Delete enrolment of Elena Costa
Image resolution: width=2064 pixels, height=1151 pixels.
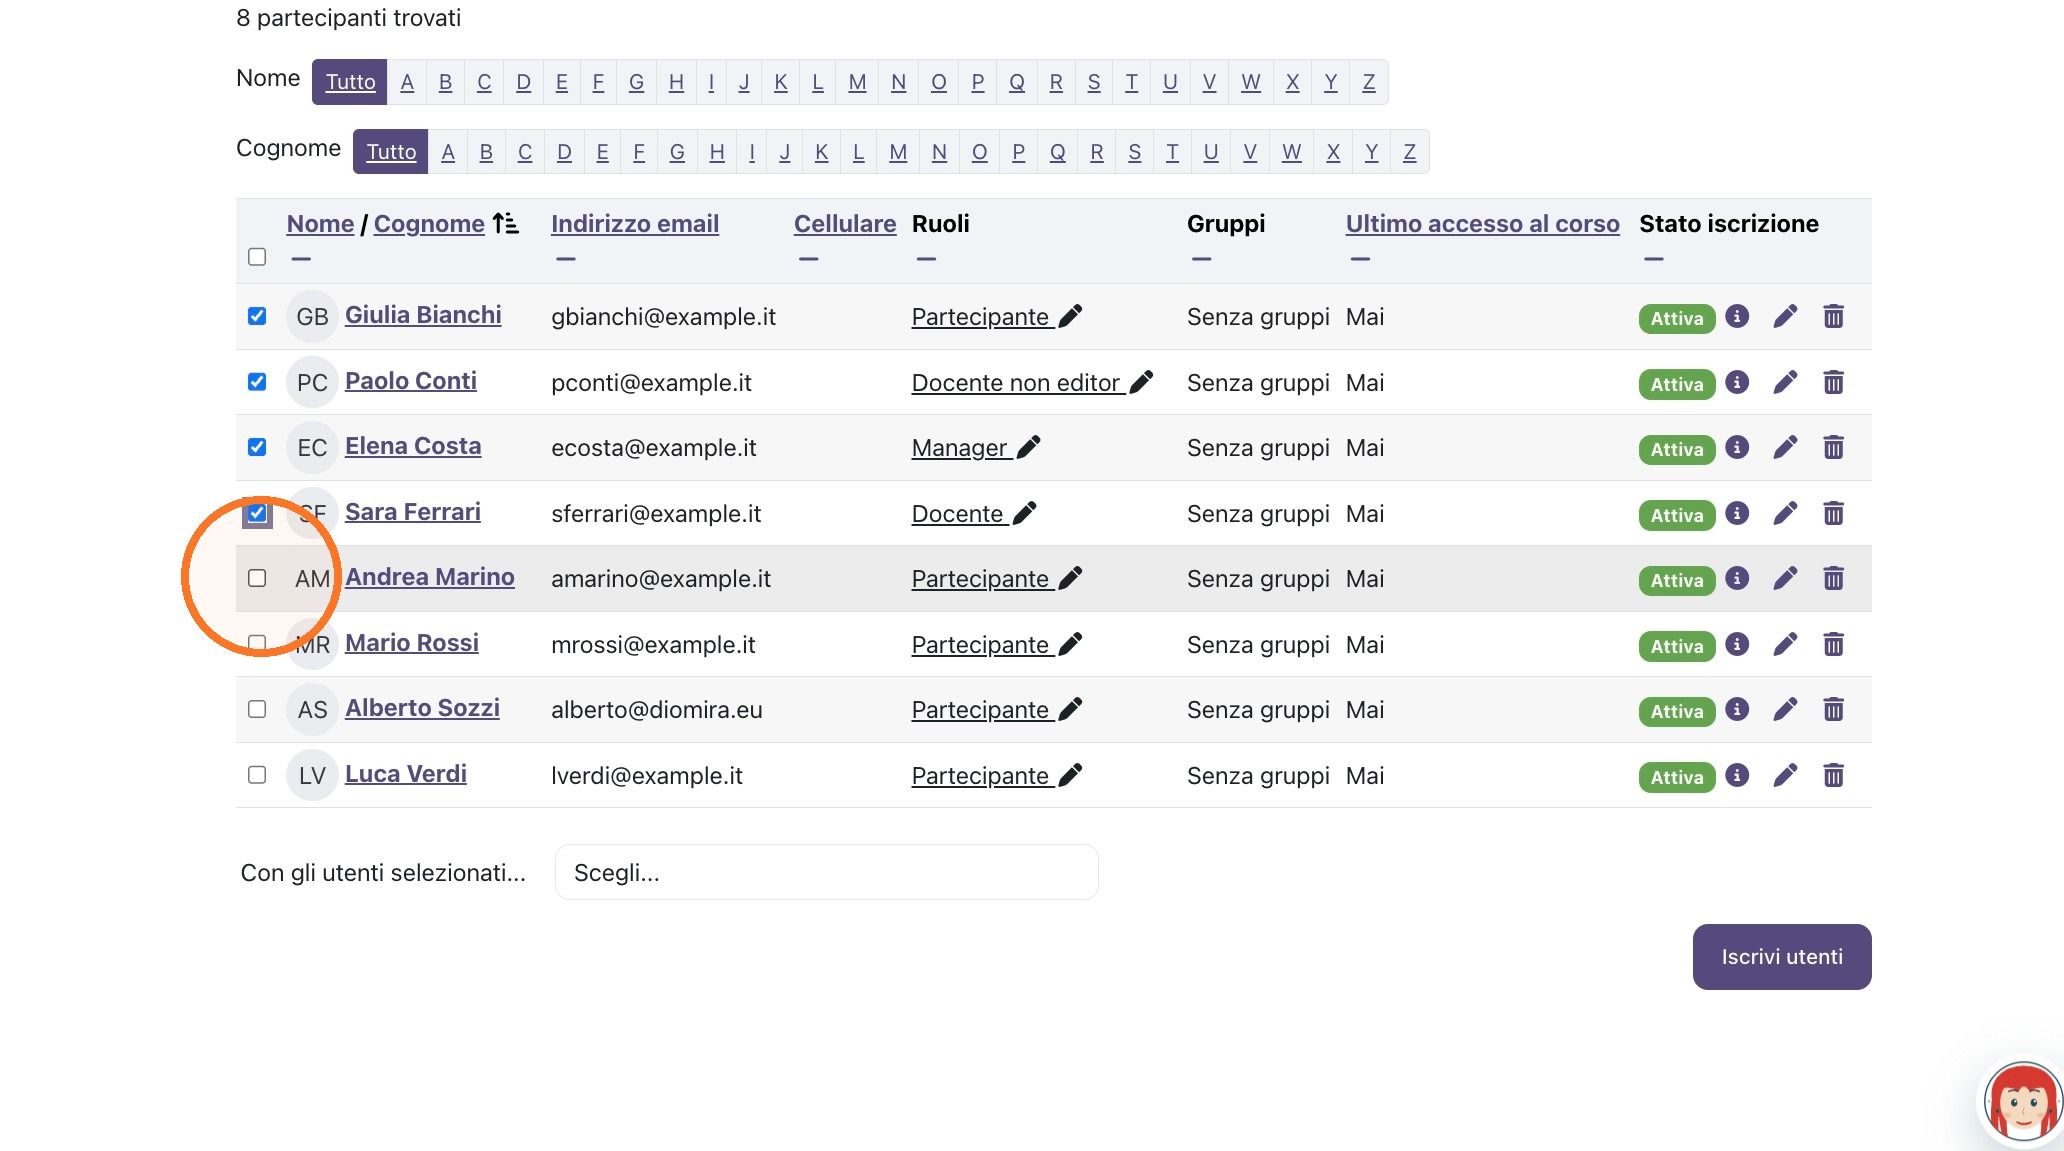(1833, 447)
